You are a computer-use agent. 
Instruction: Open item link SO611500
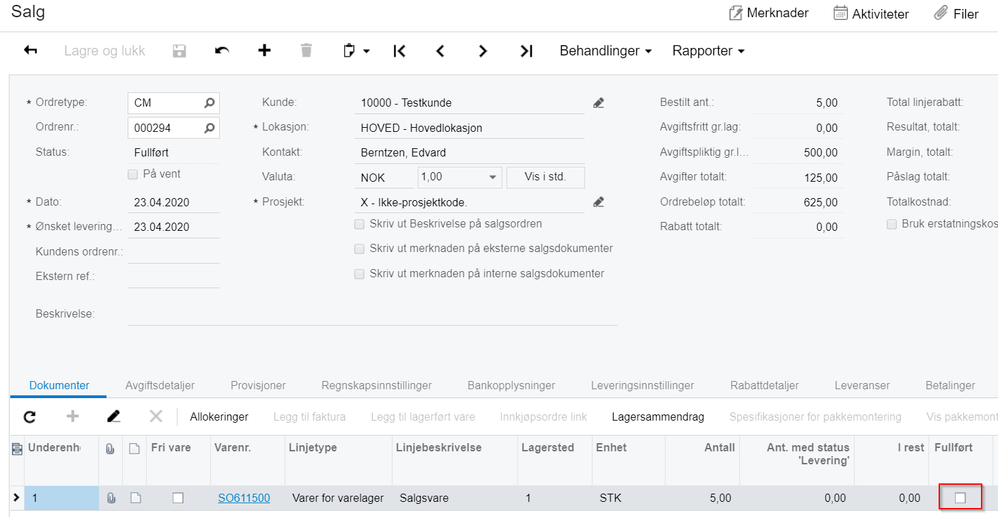point(244,497)
